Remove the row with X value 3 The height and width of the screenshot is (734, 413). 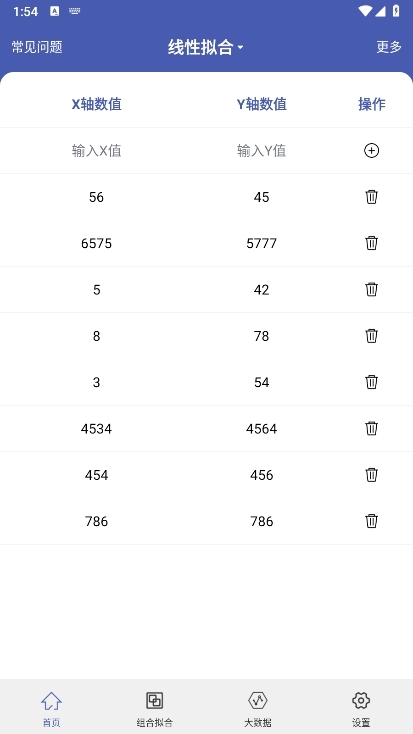coord(371,382)
